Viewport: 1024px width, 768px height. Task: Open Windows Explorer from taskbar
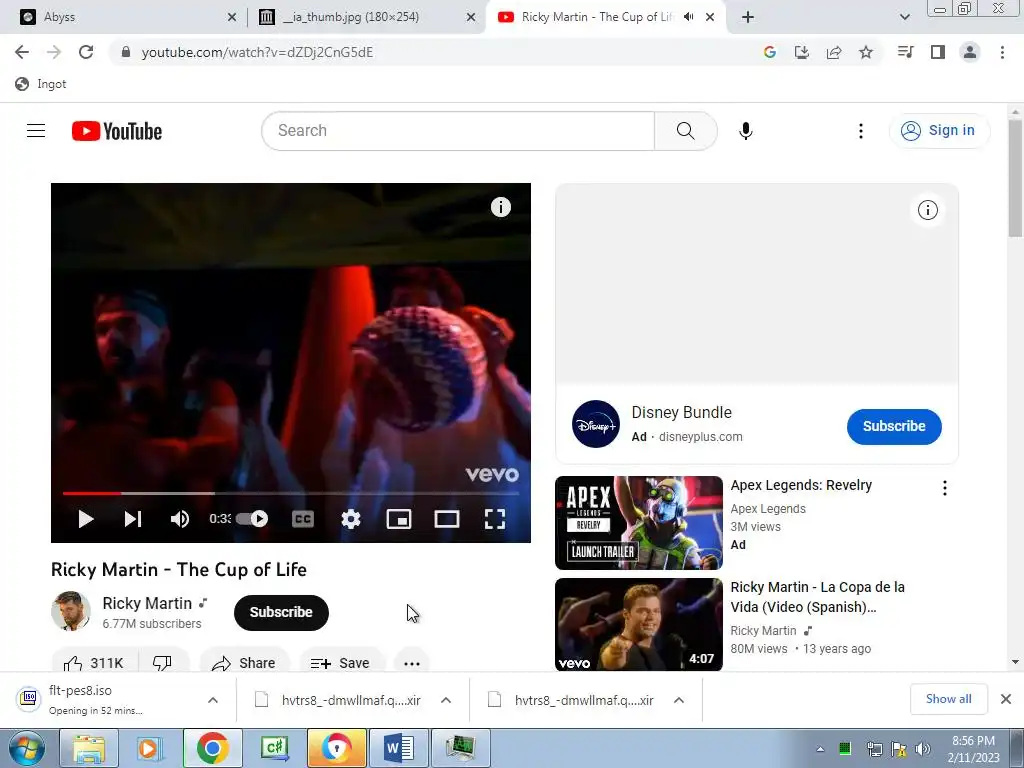point(89,748)
